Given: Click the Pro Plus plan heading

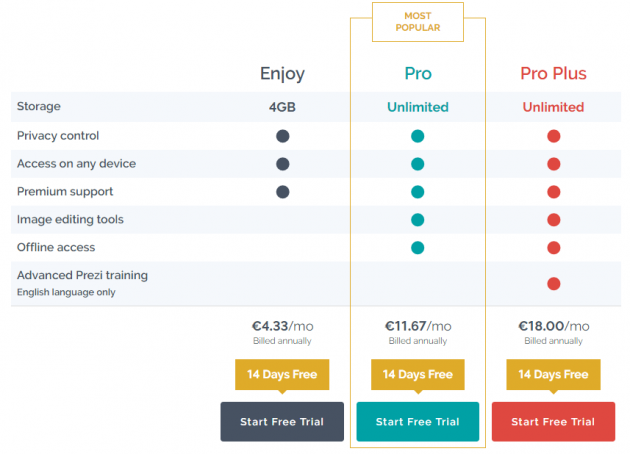Looking at the screenshot, I should coord(553,74).
